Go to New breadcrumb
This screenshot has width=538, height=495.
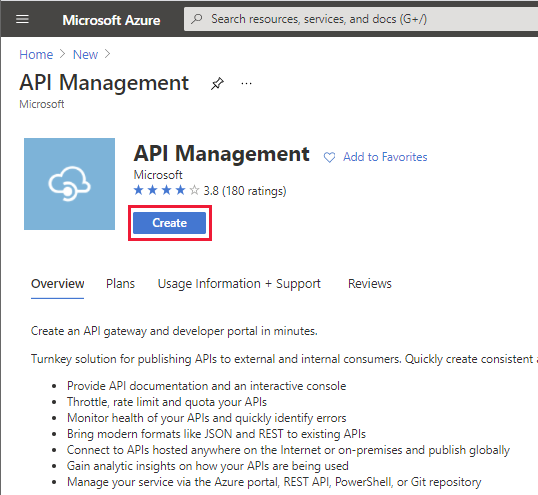(x=85, y=55)
